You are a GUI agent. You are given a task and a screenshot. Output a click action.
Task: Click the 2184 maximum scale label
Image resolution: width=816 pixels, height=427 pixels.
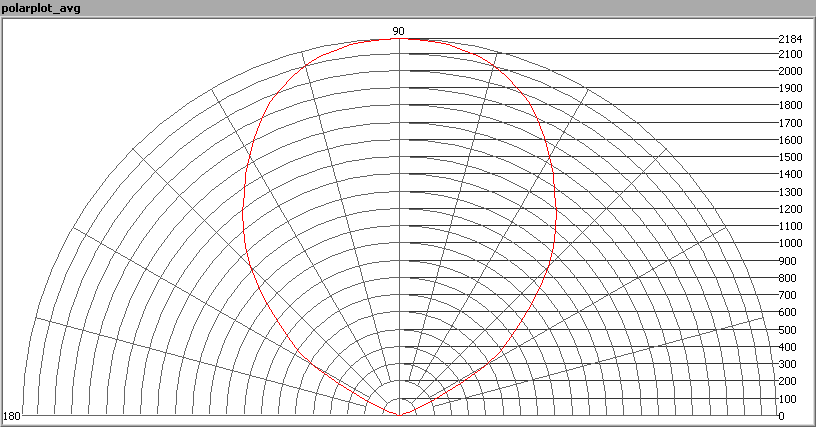pyautogui.click(x=790, y=39)
